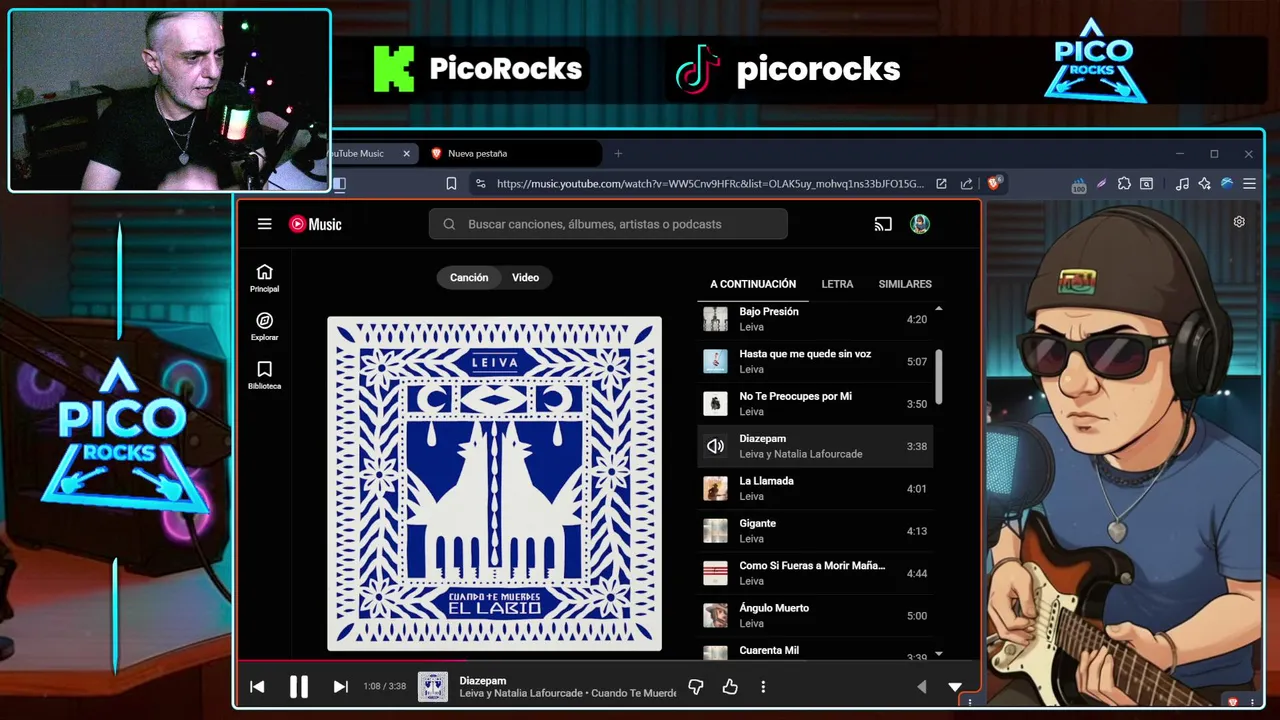
Task: Open the YouTube Music hamburger menu
Action: 264,224
